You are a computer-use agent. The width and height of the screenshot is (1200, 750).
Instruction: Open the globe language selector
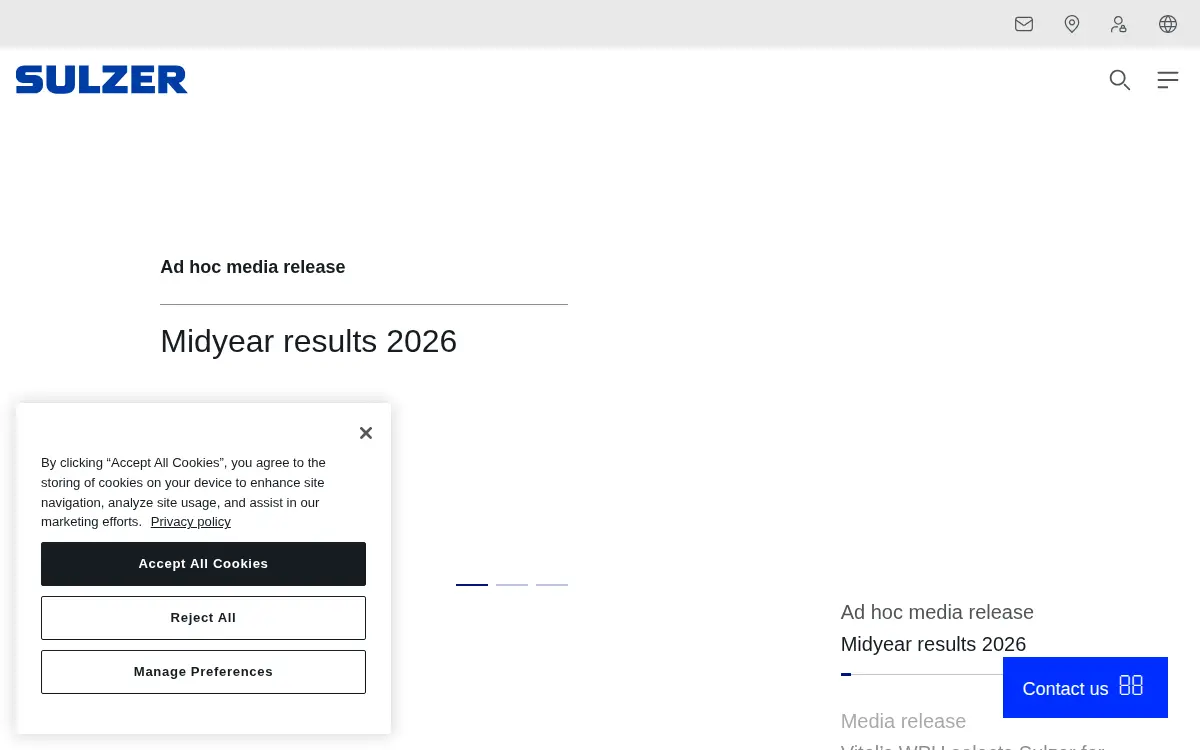click(1168, 24)
